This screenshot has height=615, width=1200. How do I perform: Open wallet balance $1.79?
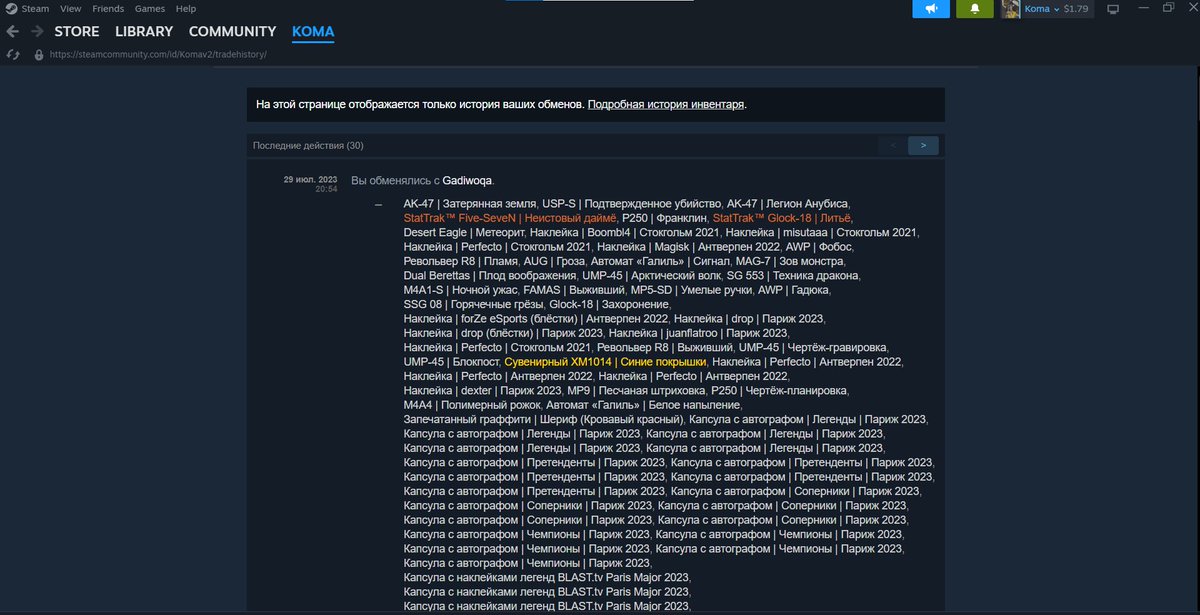pyautogui.click(x=1076, y=9)
